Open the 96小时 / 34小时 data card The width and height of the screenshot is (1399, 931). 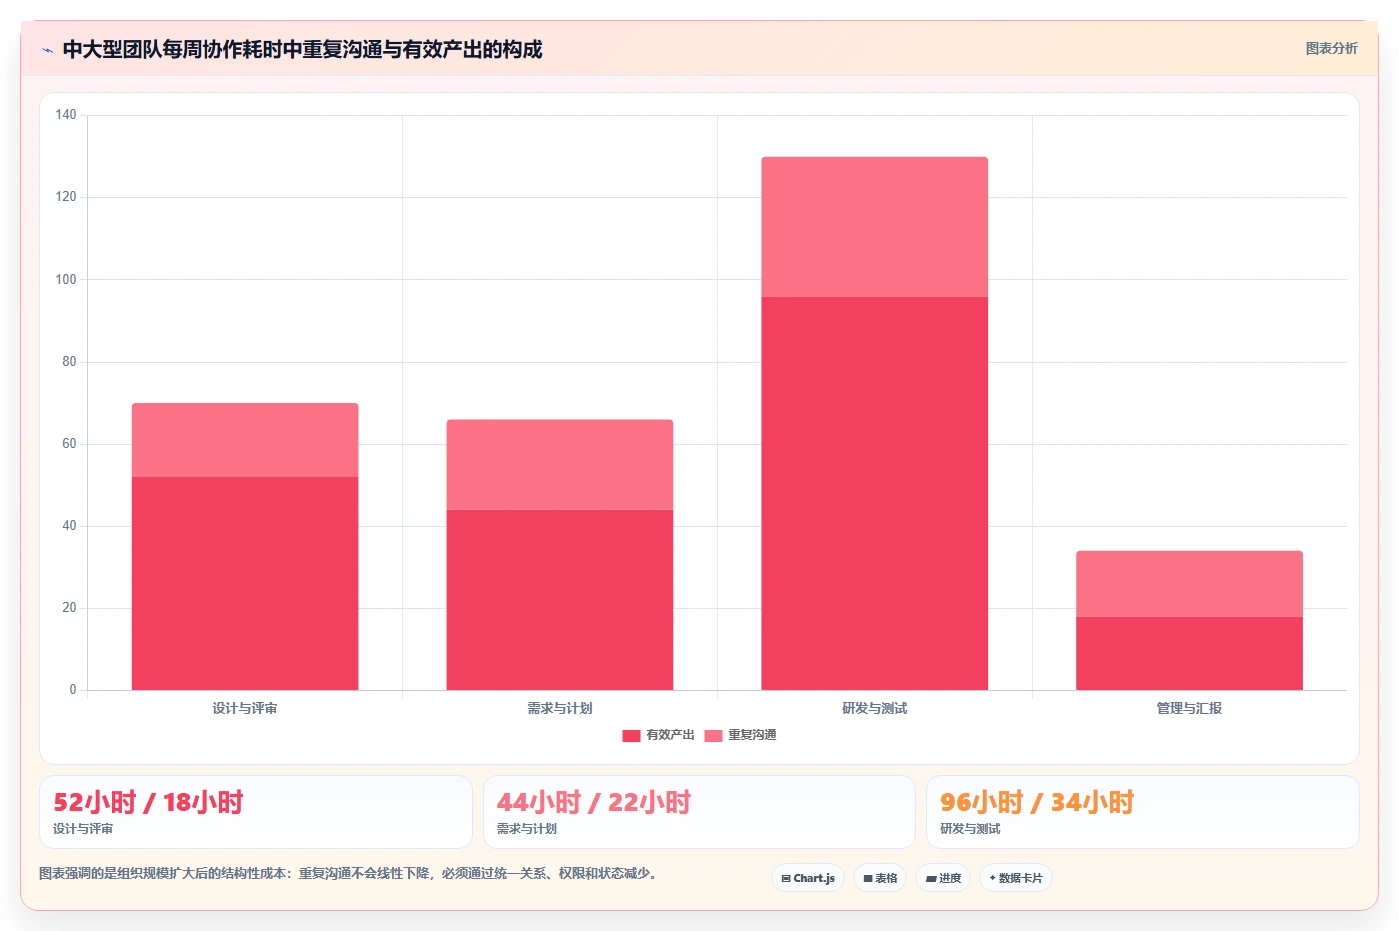[1142, 812]
